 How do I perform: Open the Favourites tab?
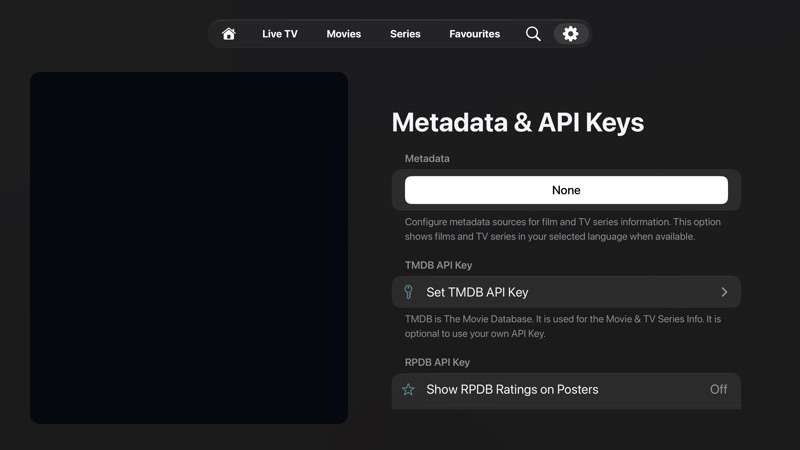[x=474, y=34]
